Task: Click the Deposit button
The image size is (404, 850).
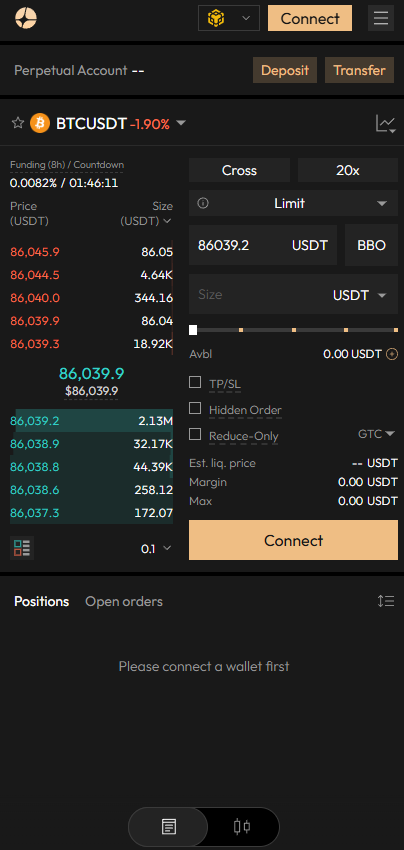Action: [x=285, y=70]
